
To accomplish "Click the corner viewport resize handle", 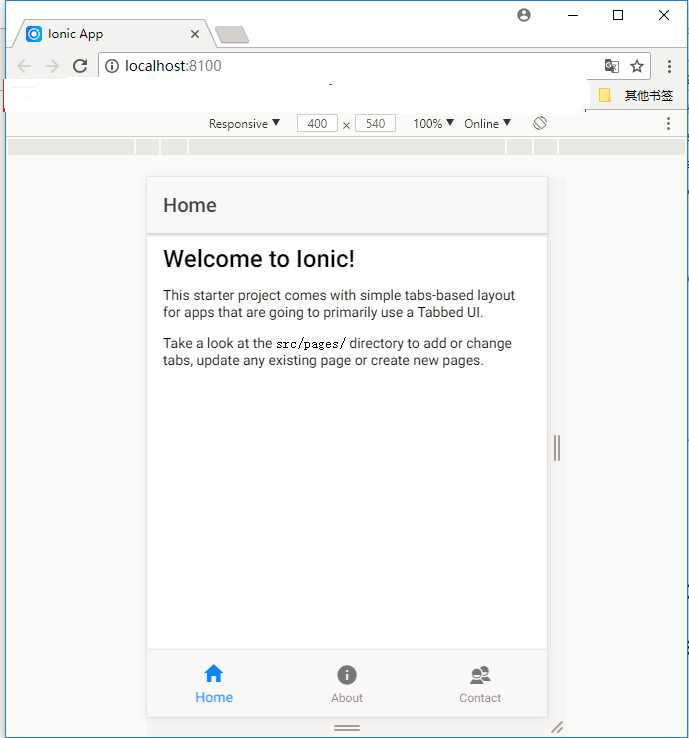I will (x=557, y=728).
